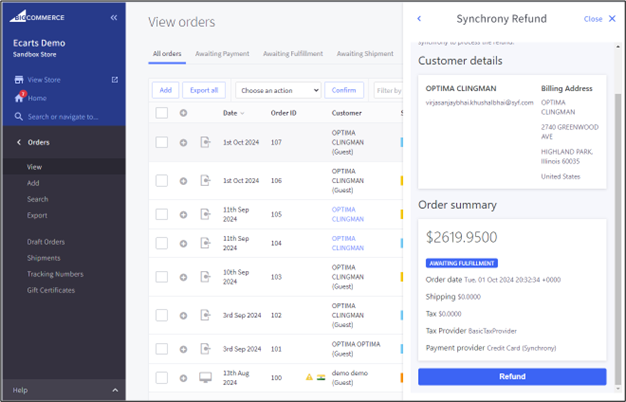Expand order 104 with its plus icon
Viewport: 626px width, 402px height.
pyautogui.click(x=183, y=243)
